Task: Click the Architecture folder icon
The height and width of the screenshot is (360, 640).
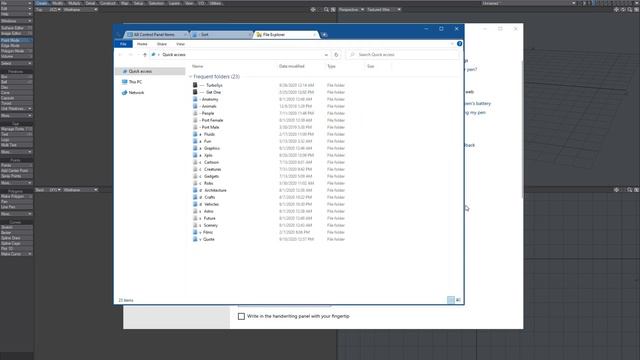Action: (195, 190)
